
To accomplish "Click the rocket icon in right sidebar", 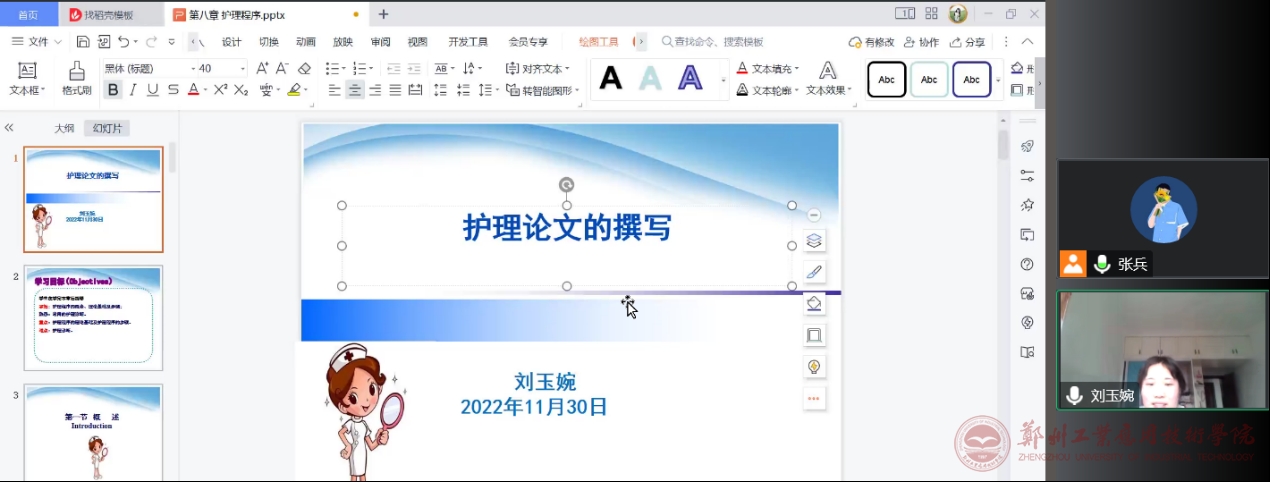I will pos(1027,146).
